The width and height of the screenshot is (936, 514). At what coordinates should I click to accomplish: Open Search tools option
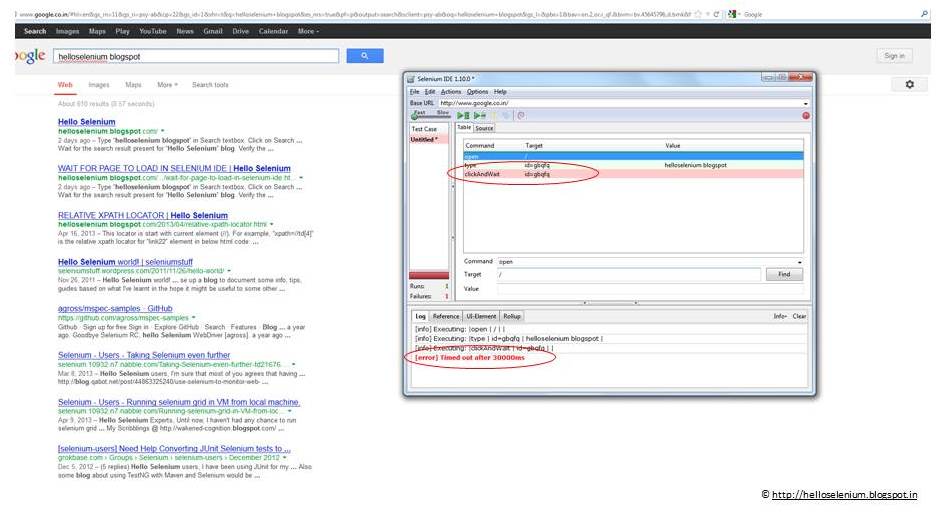pyautogui.click(x=210, y=85)
